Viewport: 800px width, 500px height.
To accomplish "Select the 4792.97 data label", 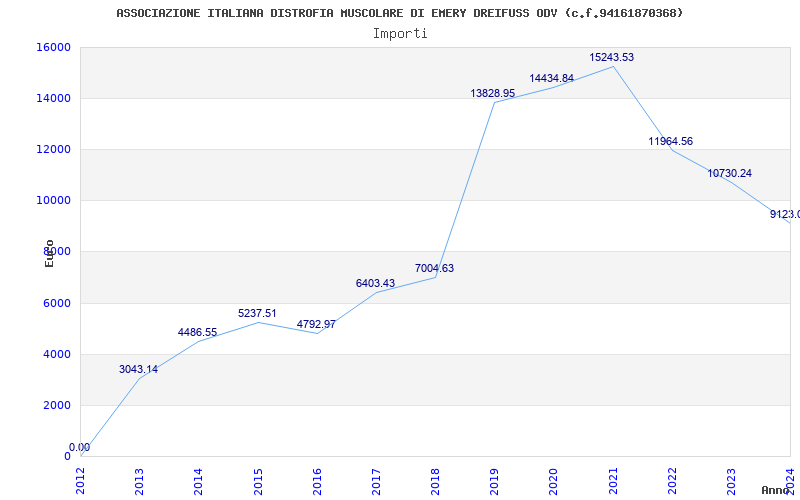I will [316, 324].
